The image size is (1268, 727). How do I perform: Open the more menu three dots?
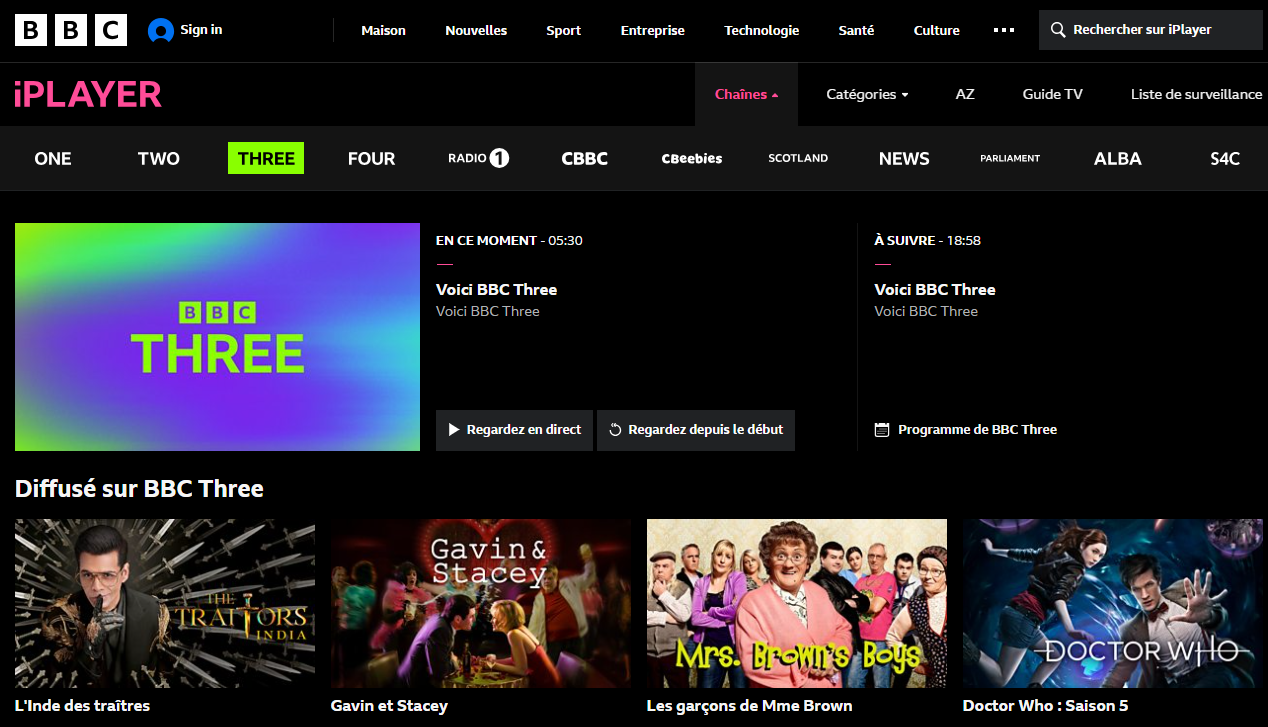pos(1004,30)
